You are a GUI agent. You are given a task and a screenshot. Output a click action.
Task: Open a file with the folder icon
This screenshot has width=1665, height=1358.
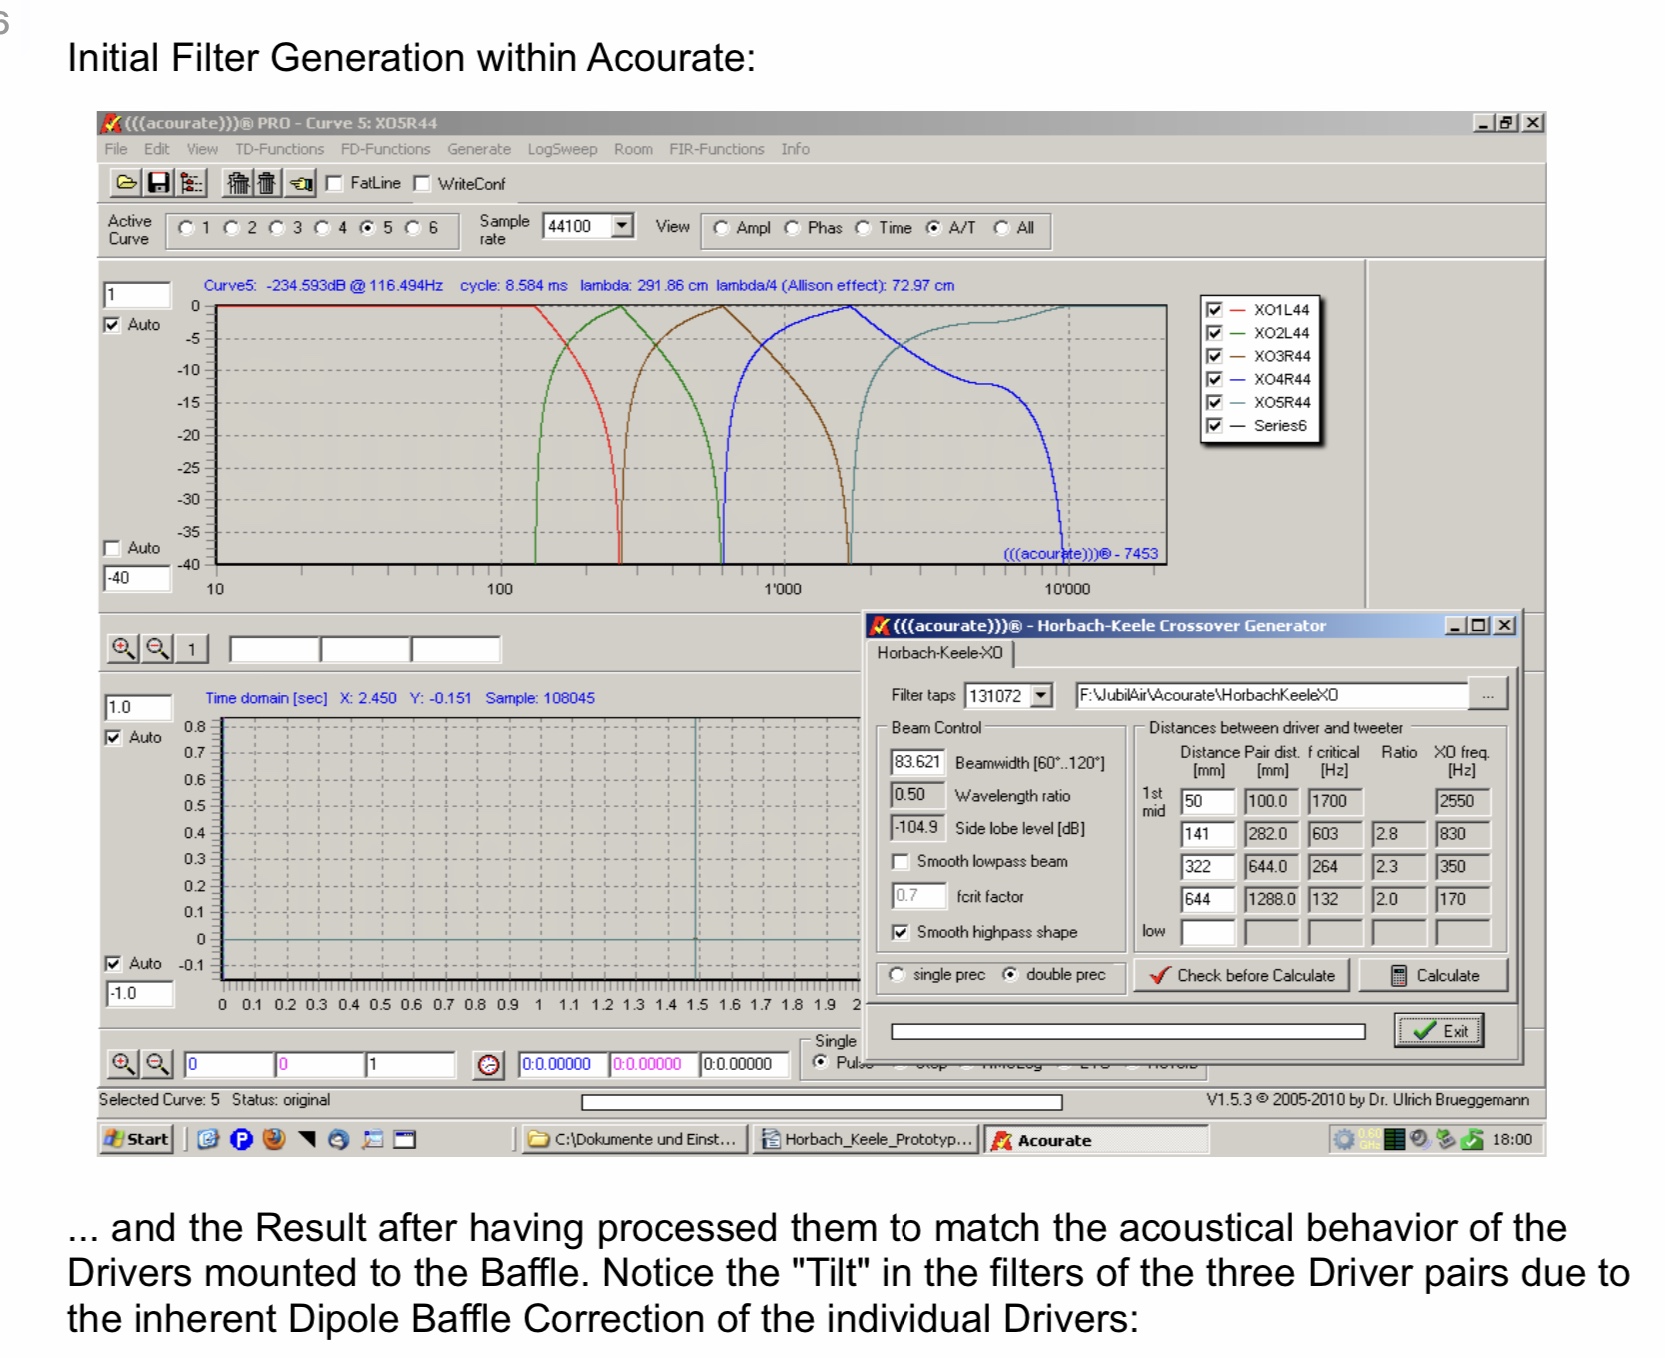coord(127,183)
